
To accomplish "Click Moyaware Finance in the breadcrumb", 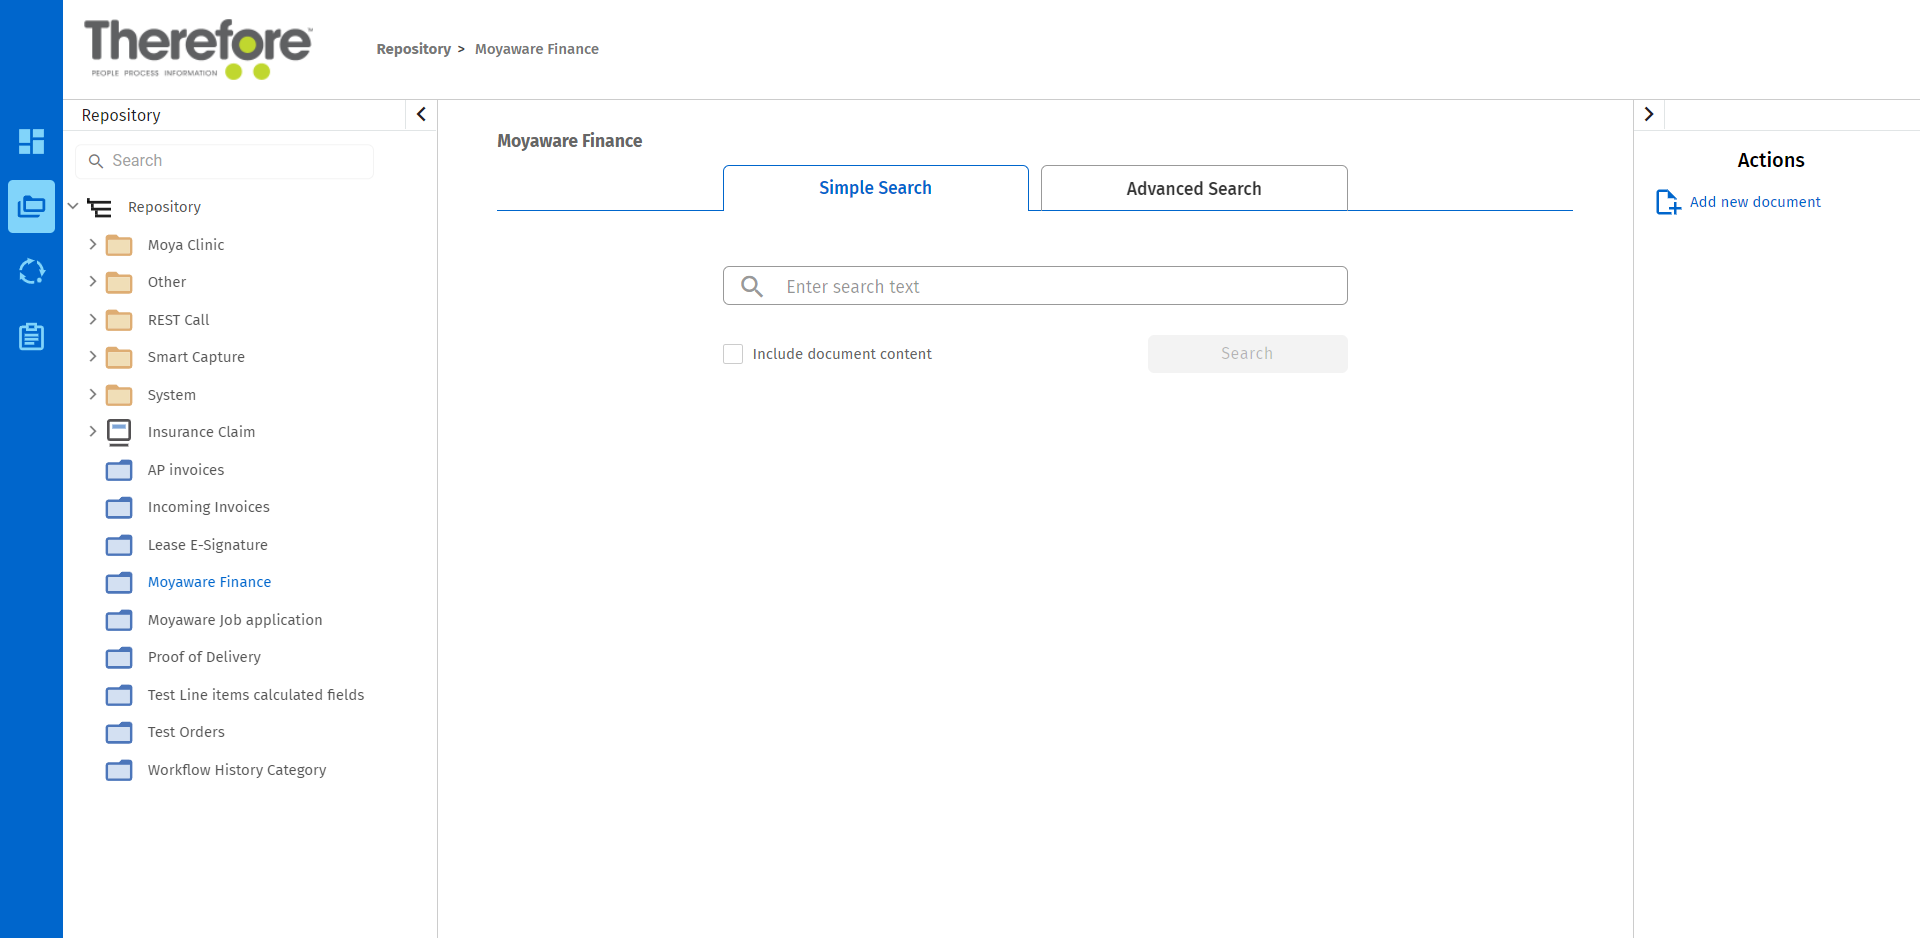I will coord(537,49).
